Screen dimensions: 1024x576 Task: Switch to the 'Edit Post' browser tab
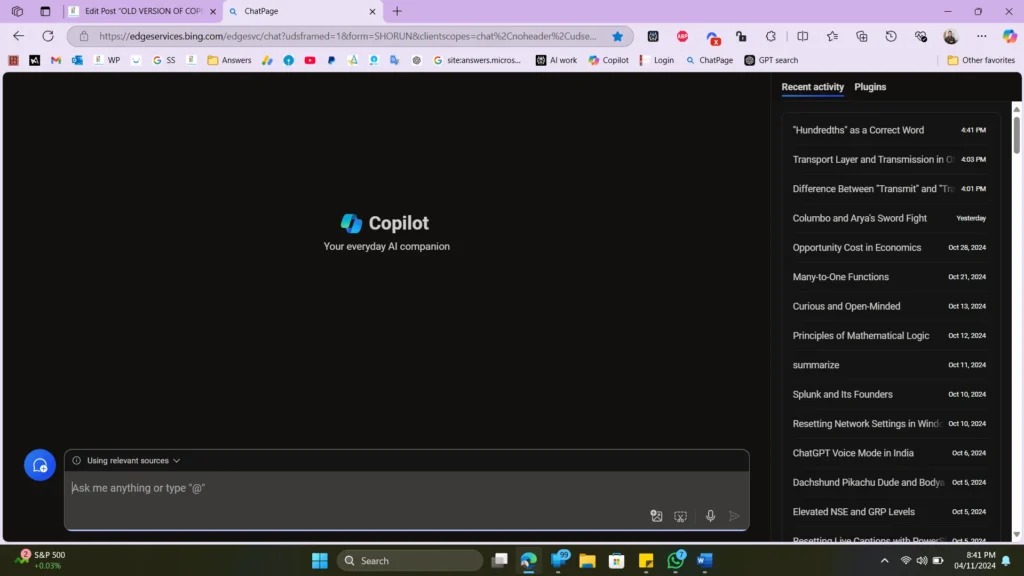coord(143,11)
